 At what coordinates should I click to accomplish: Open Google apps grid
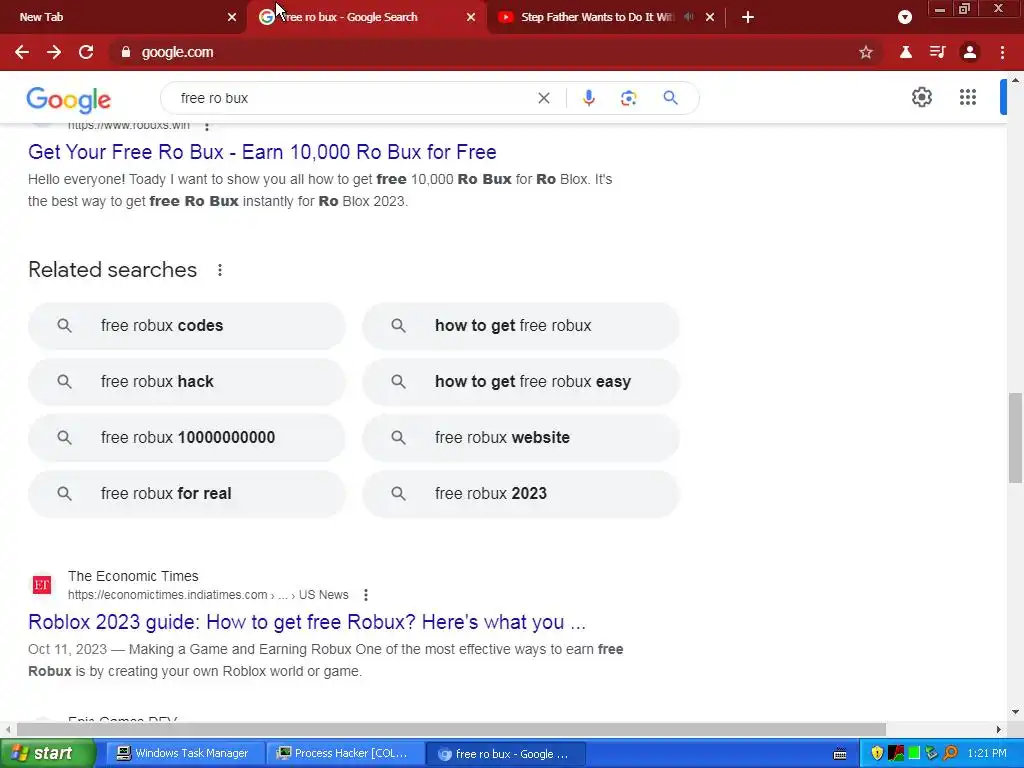point(968,97)
